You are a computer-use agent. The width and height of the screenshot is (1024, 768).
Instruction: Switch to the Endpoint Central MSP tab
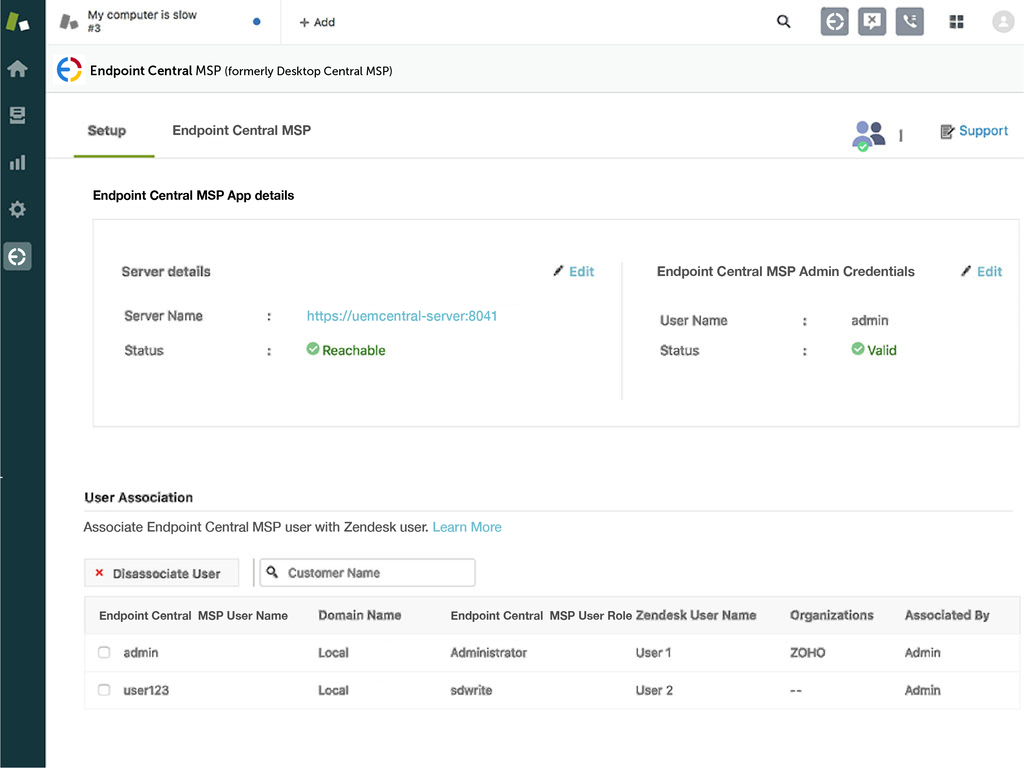[x=241, y=130]
